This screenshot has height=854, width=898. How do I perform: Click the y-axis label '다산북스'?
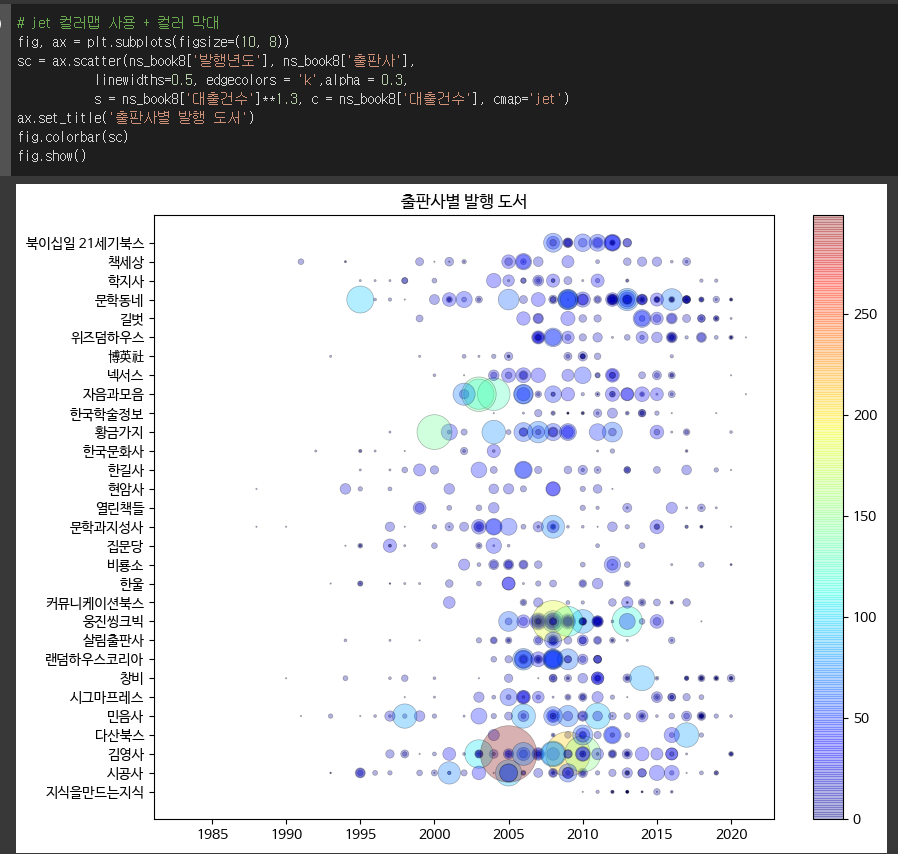pos(120,735)
